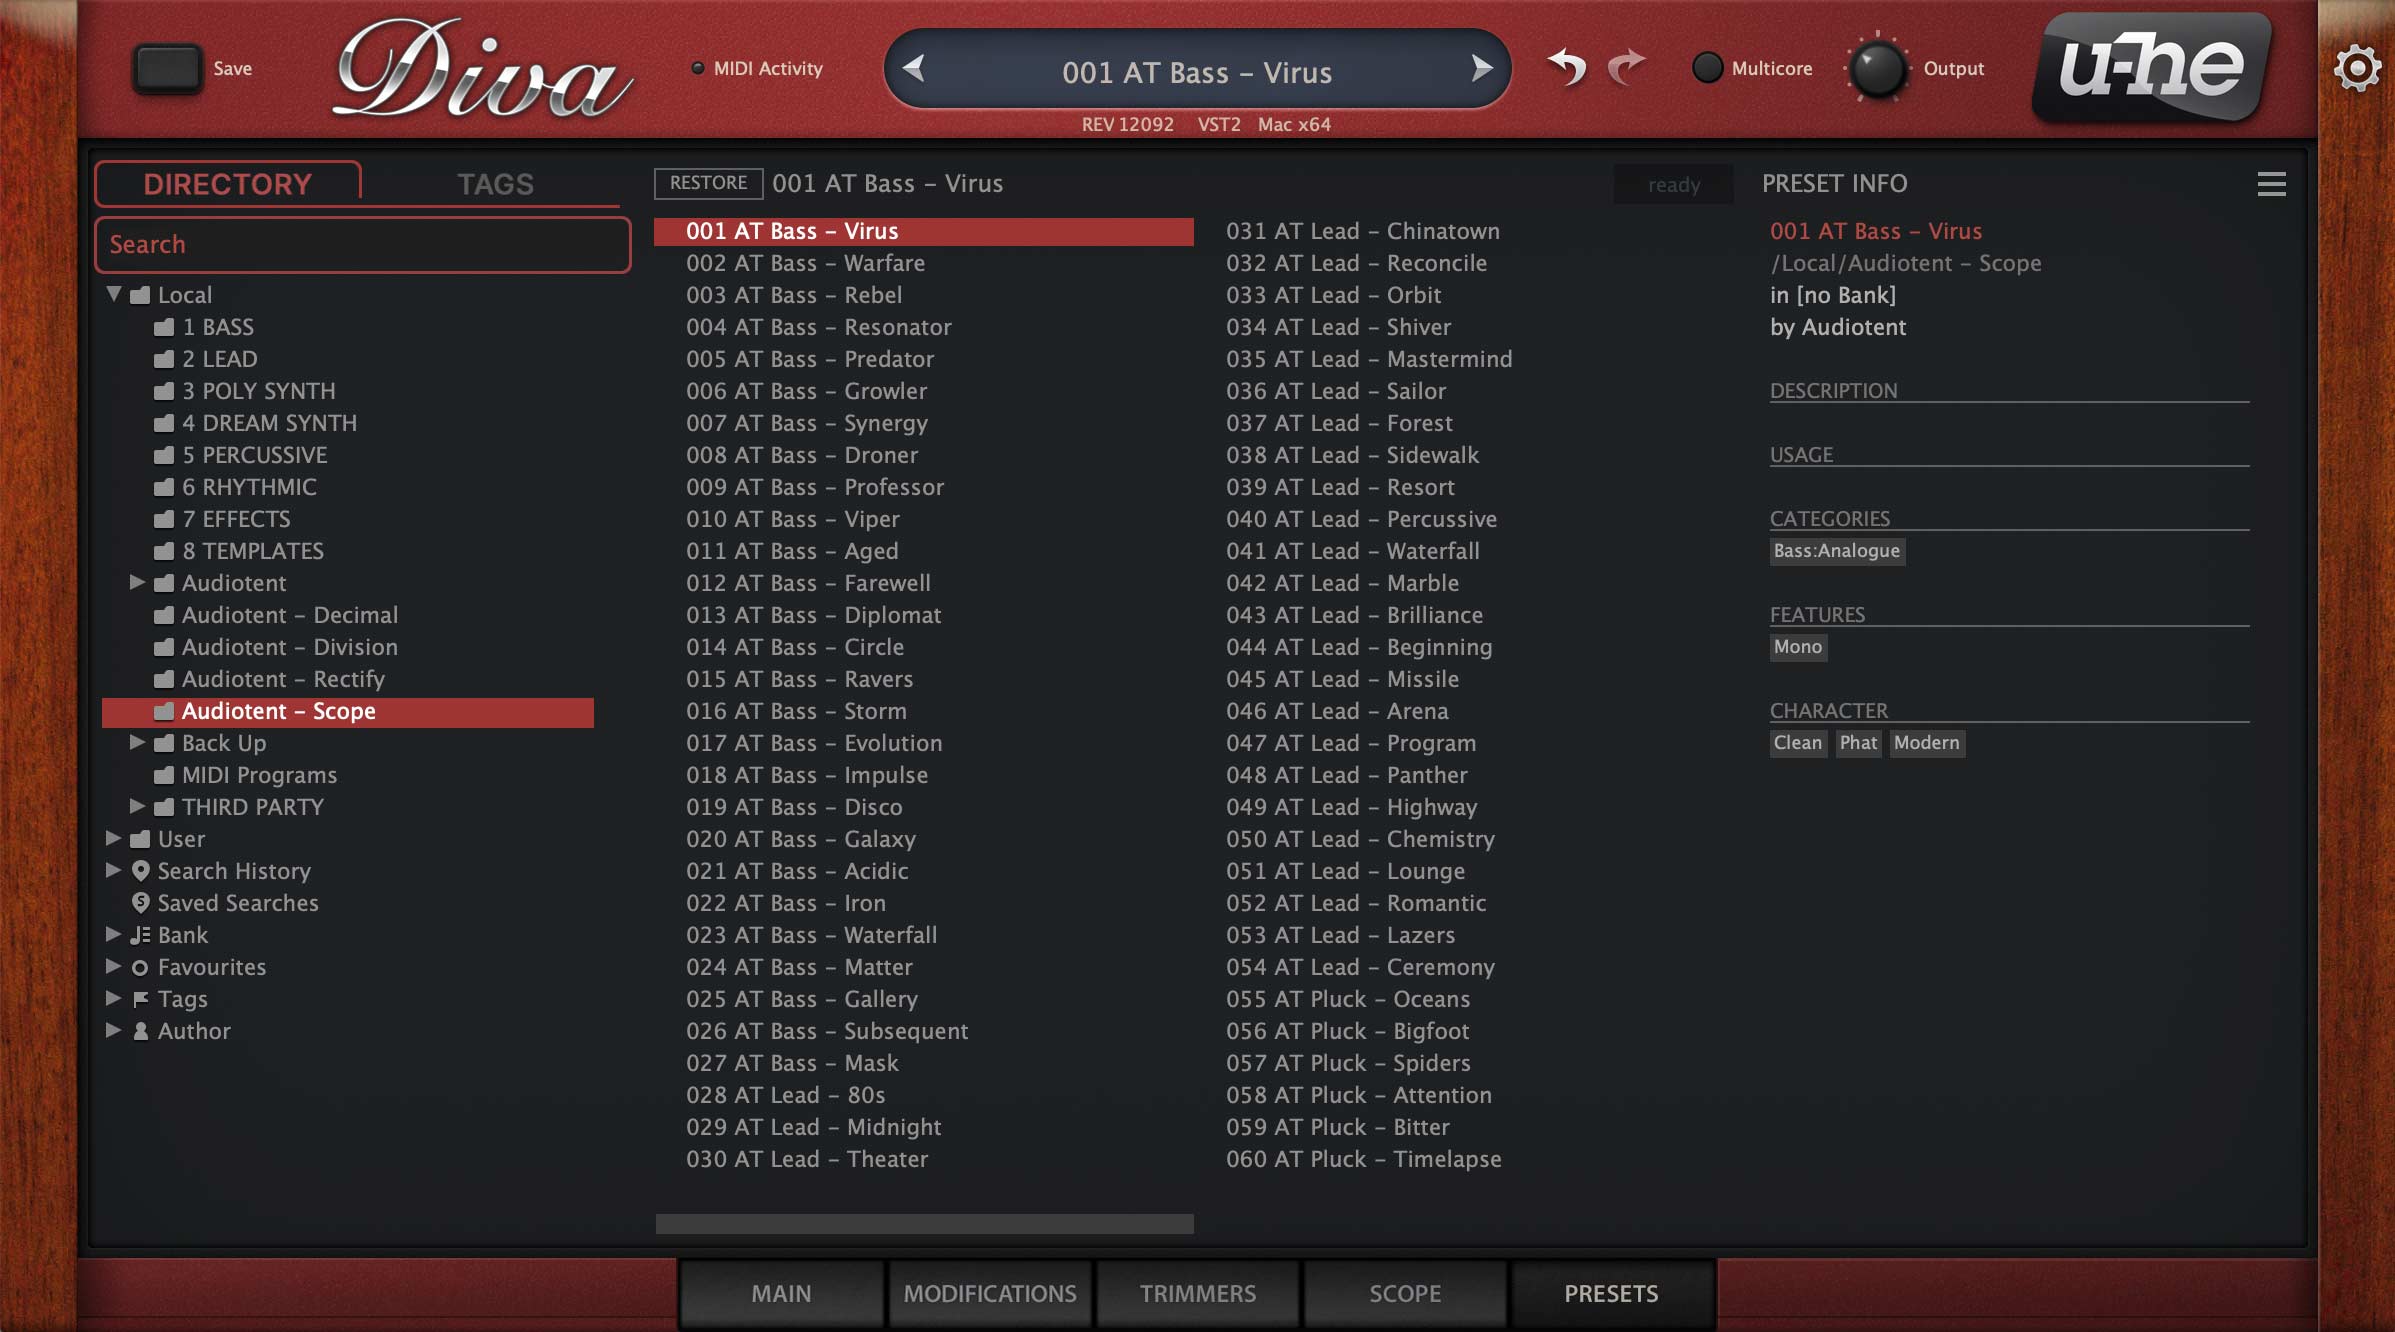Select the Bass:Analogue category tag
Viewport: 2395px width, 1332px height.
point(1836,551)
